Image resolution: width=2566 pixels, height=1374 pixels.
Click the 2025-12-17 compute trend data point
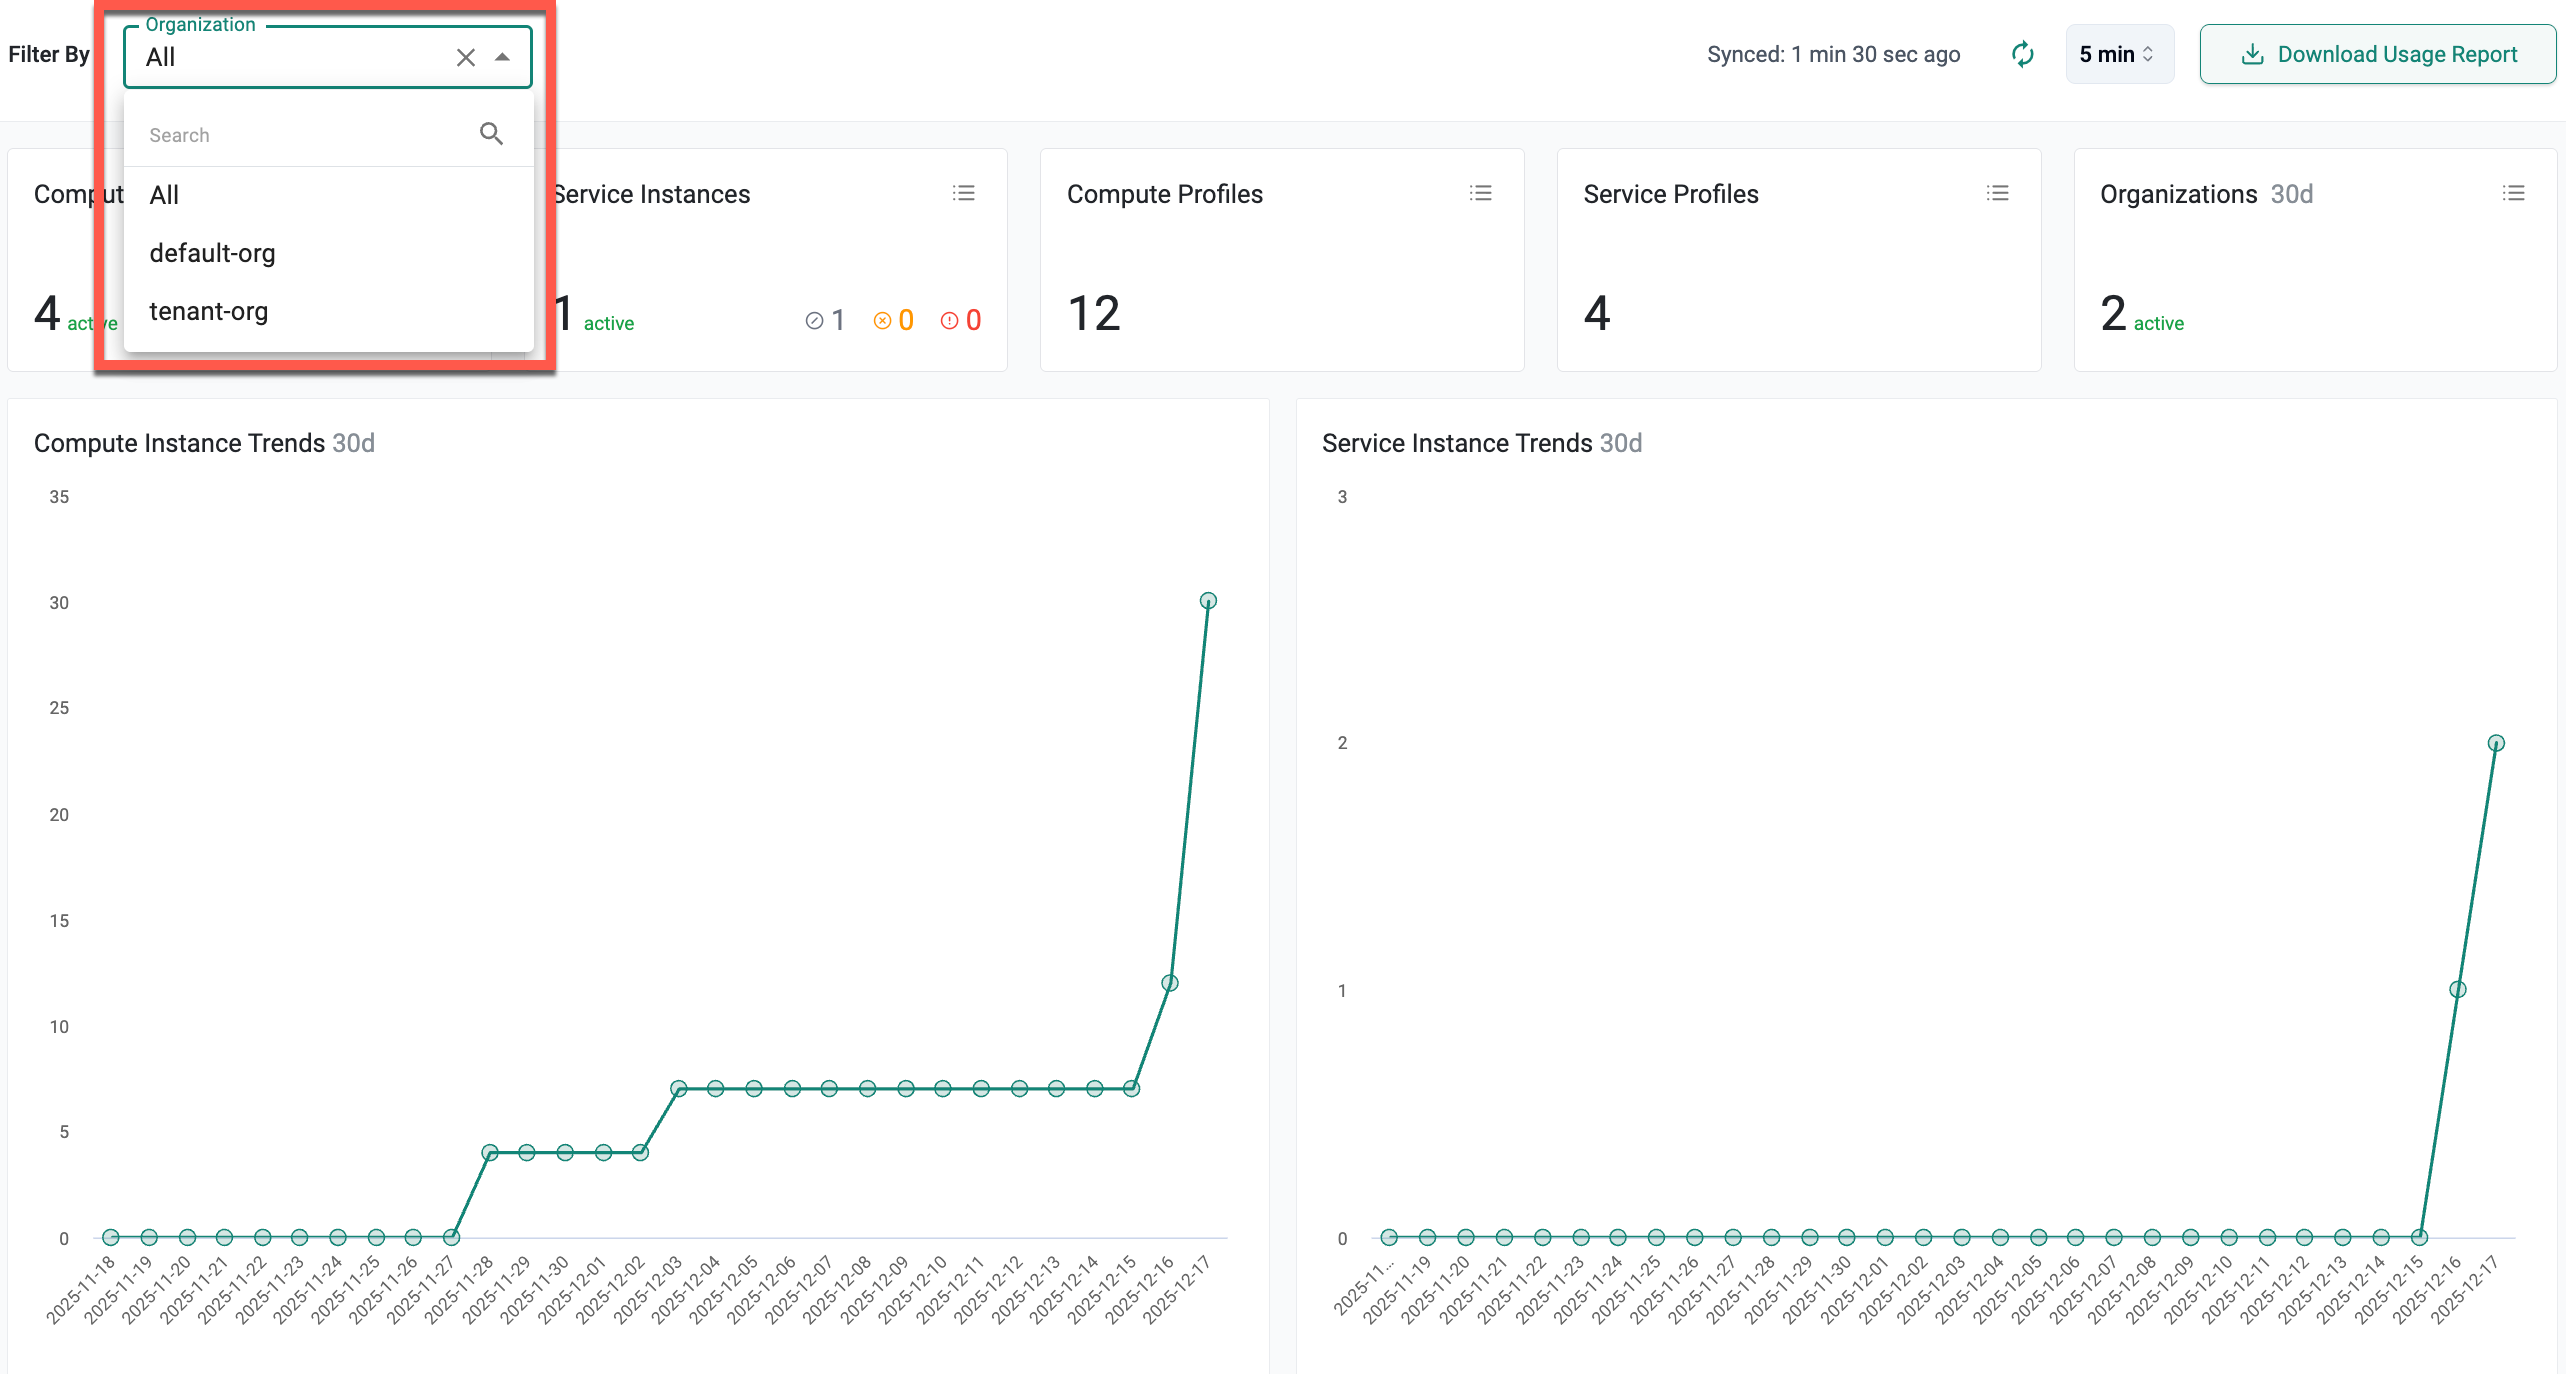tap(1208, 601)
